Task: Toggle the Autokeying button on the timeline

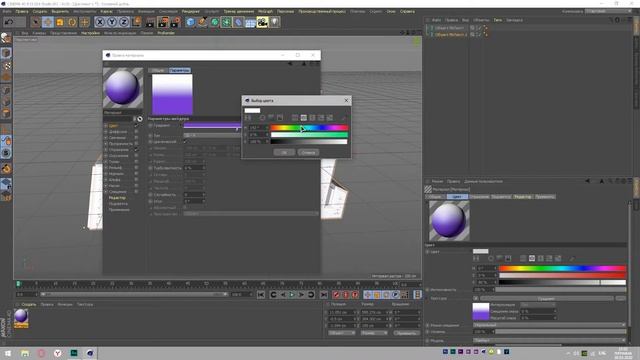Action: point(346,294)
